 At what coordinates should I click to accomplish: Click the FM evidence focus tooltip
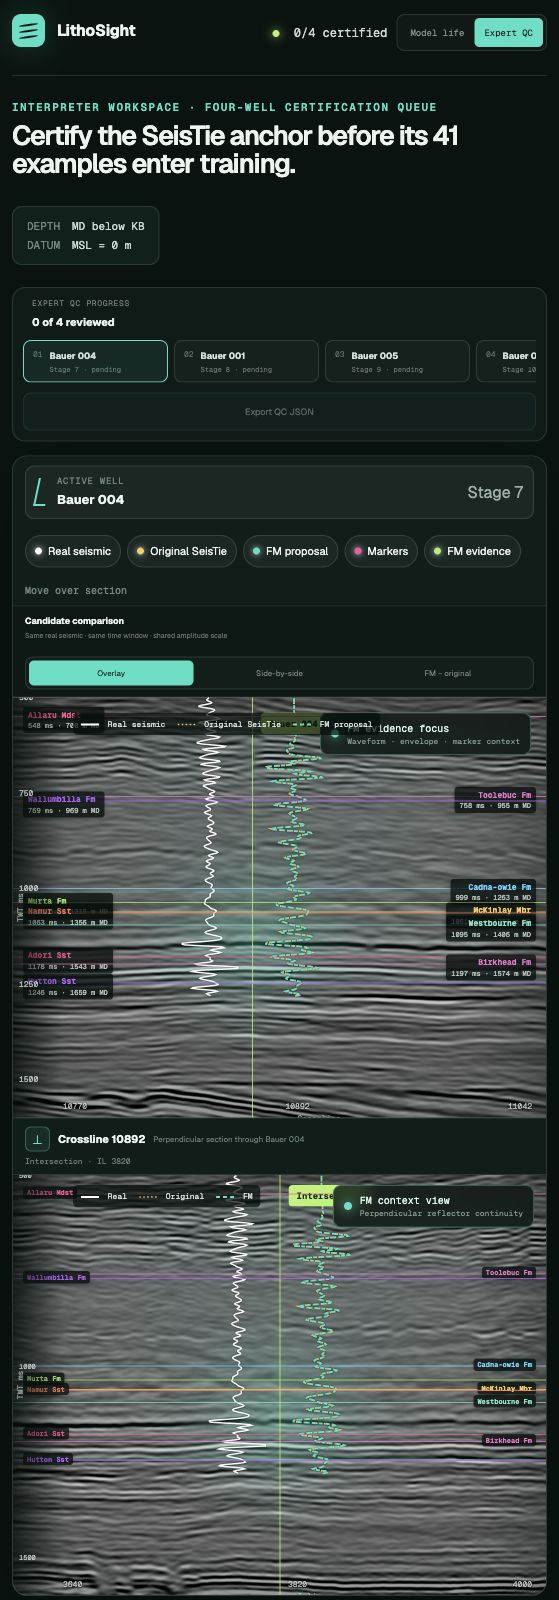click(x=424, y=734)
